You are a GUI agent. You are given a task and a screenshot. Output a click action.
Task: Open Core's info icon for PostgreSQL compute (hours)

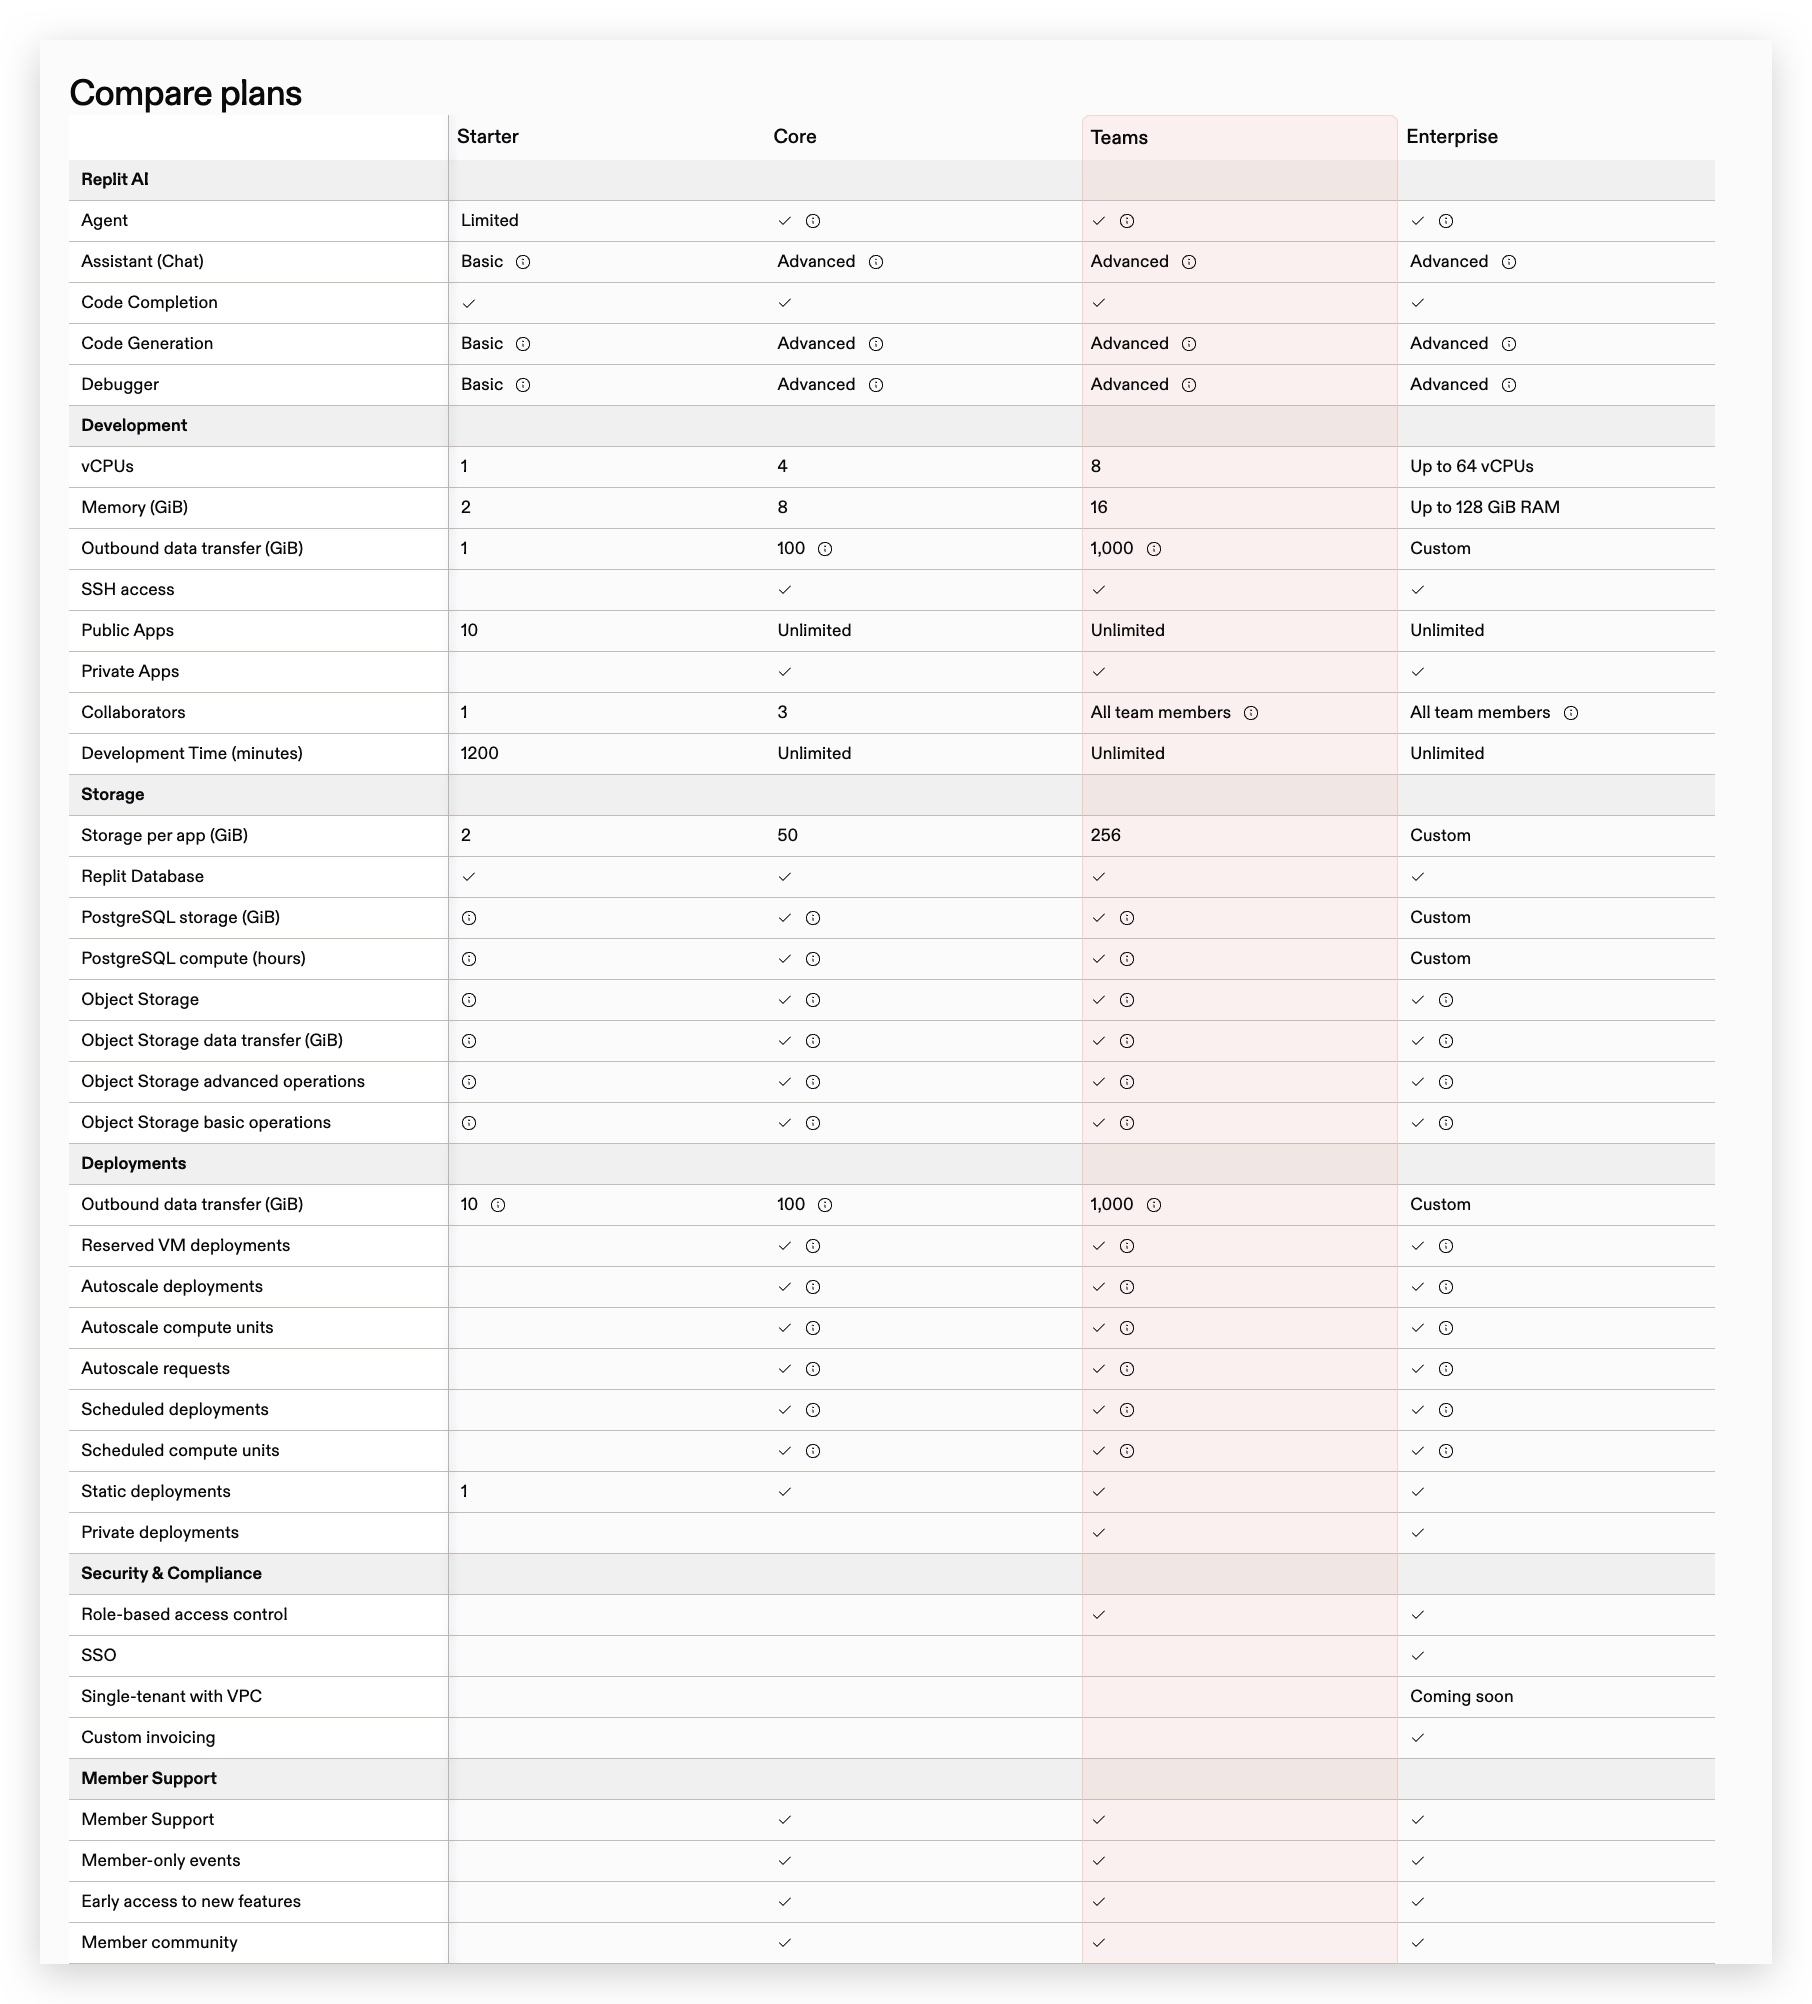[813, 959]
